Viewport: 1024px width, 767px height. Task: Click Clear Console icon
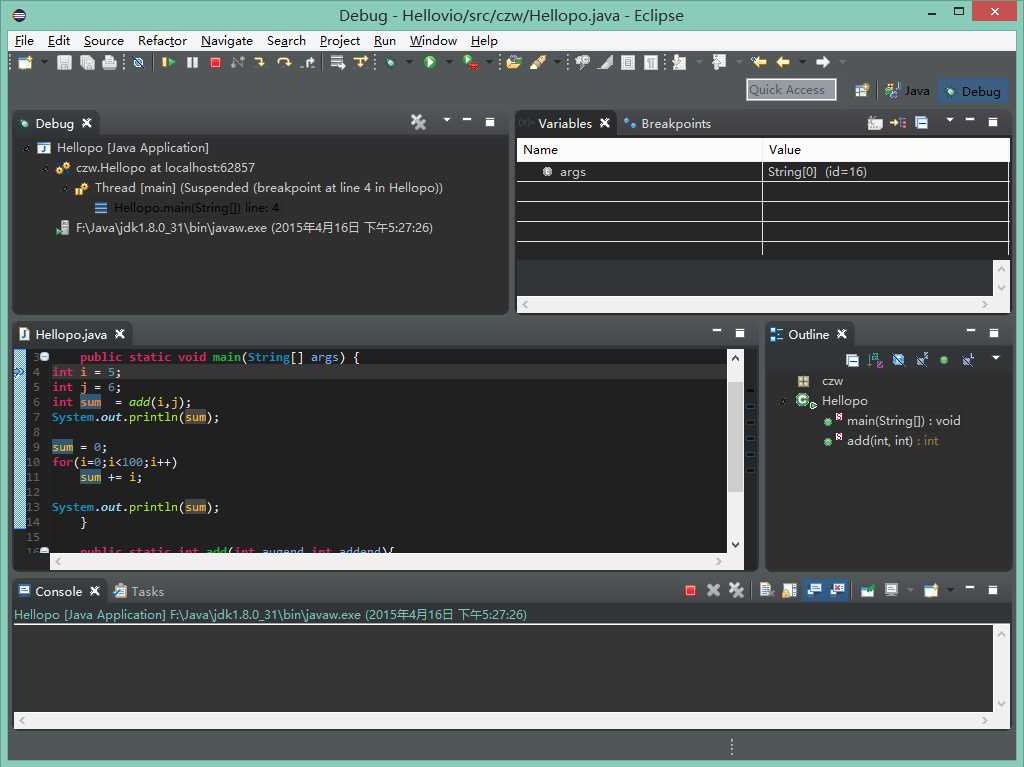pyautogui.click(x=767, y=591)
